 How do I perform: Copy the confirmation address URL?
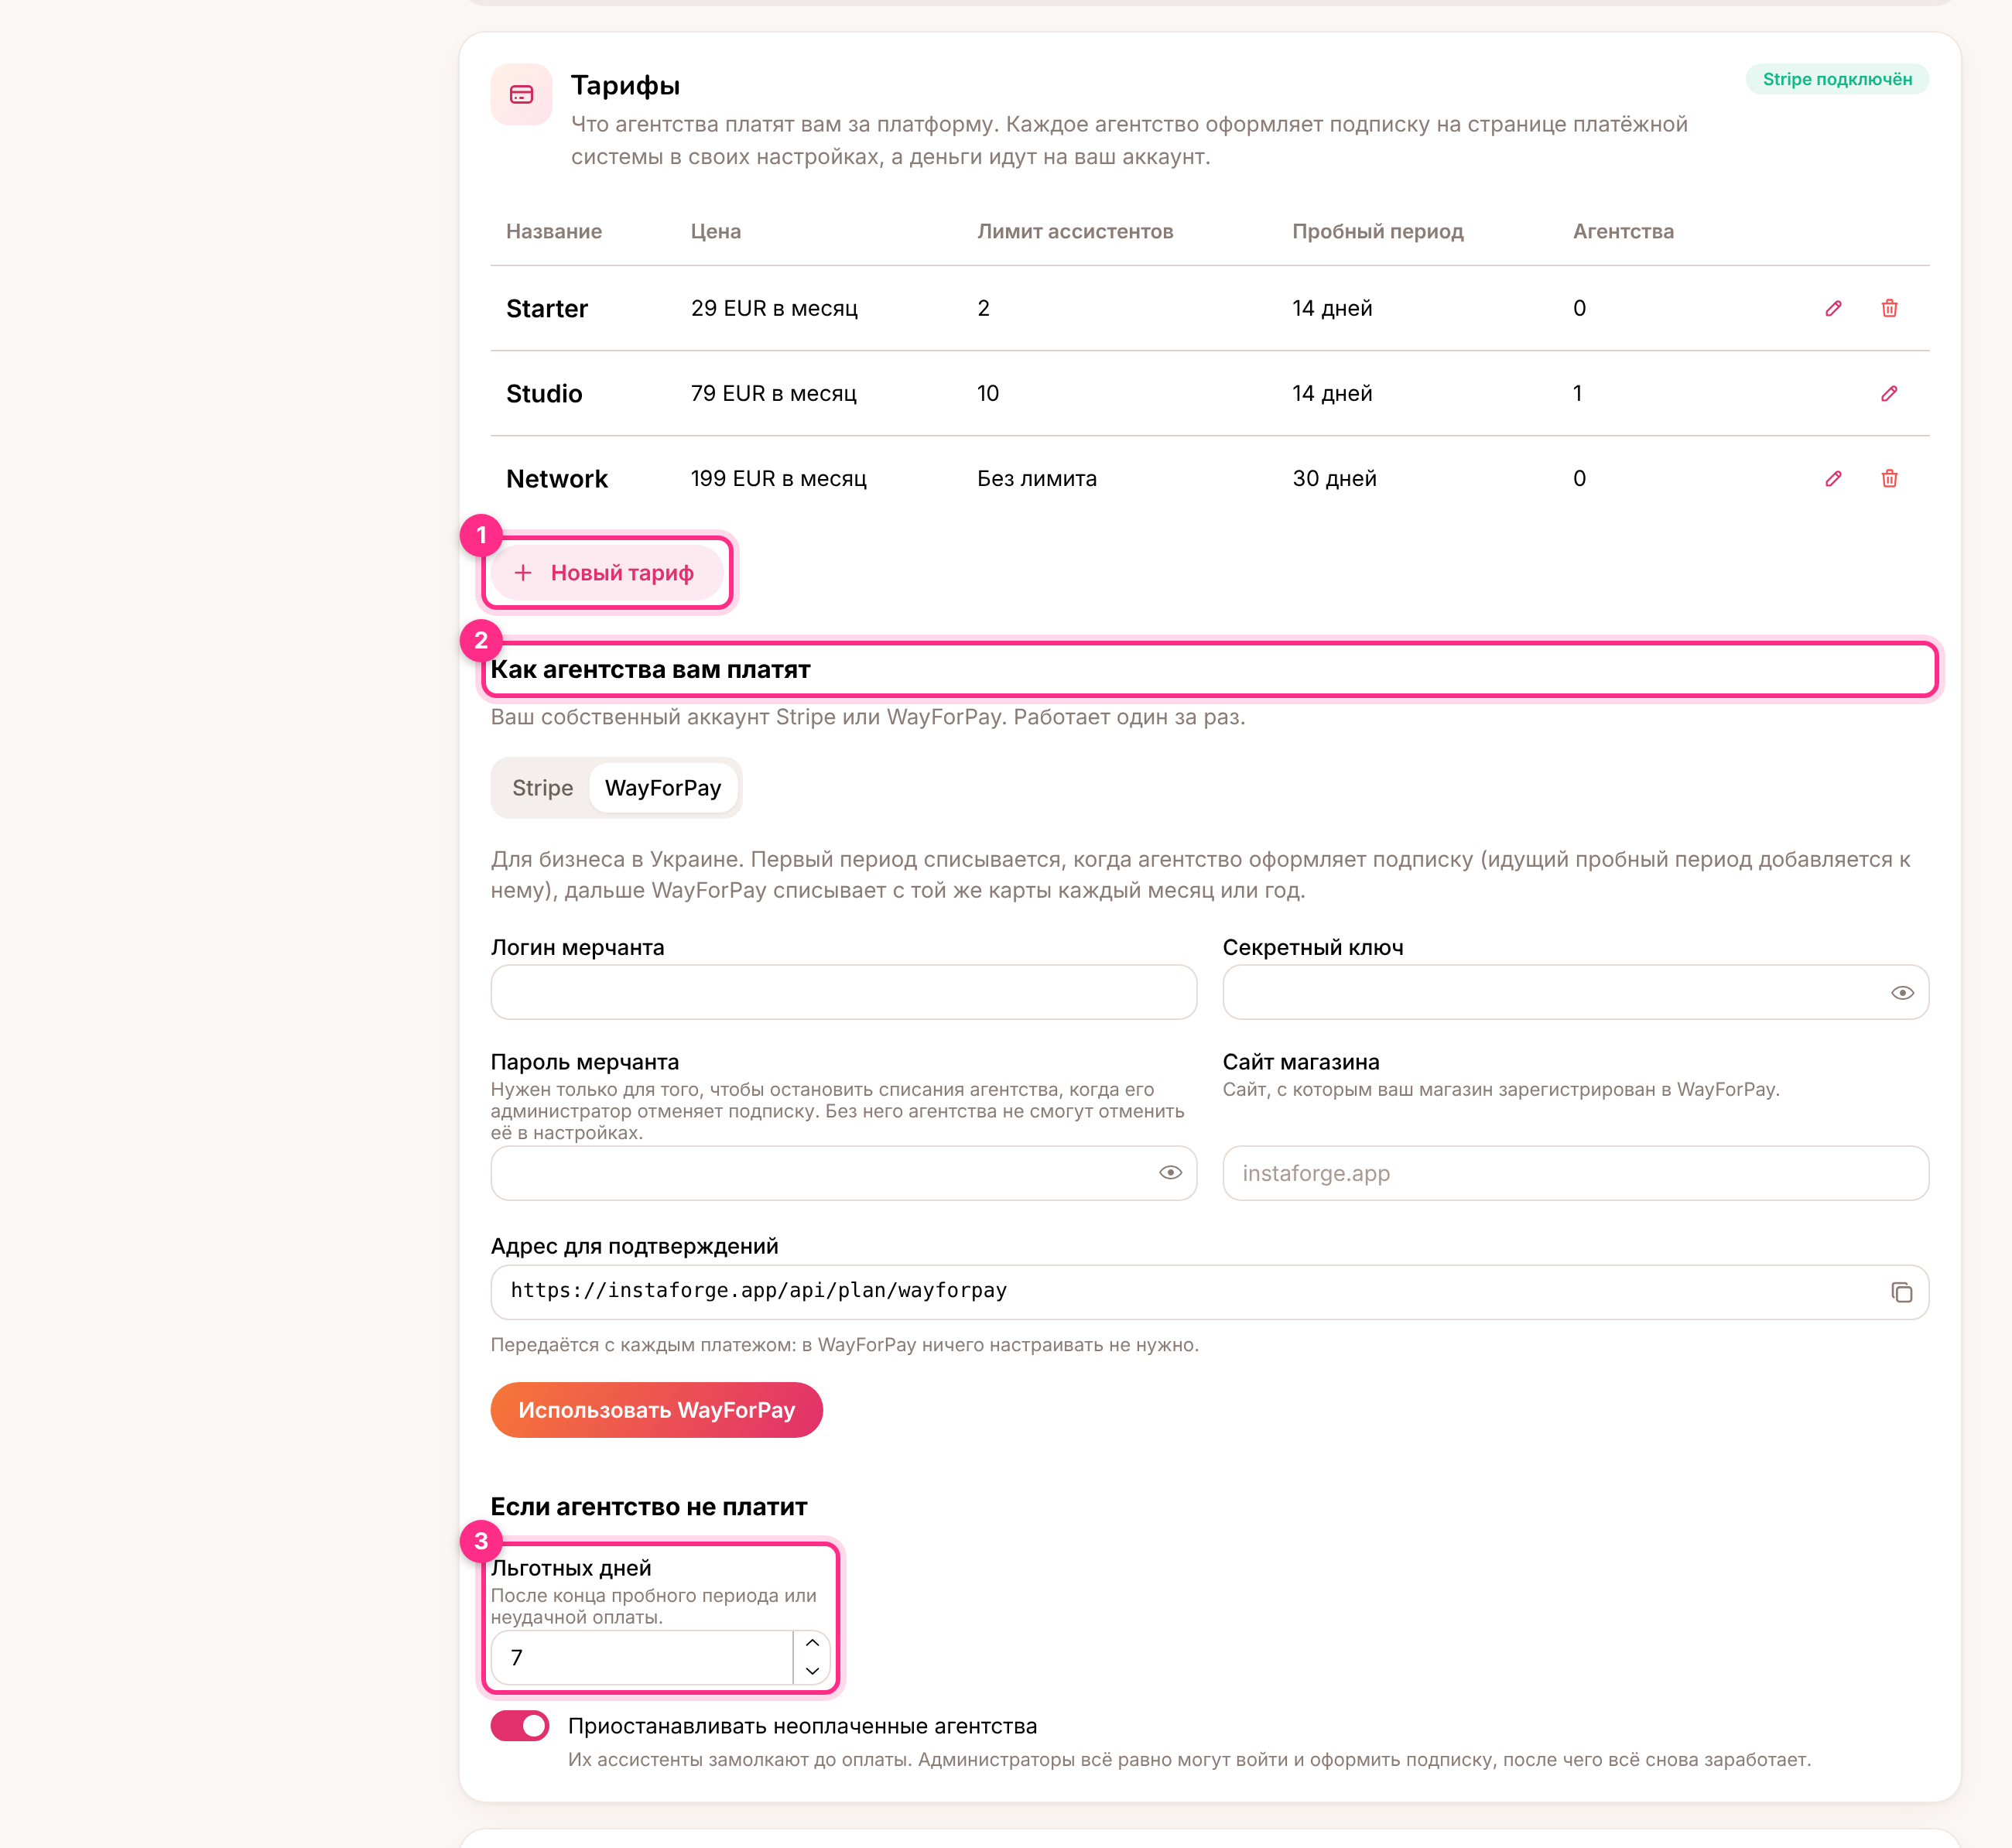point(1901,1292)
